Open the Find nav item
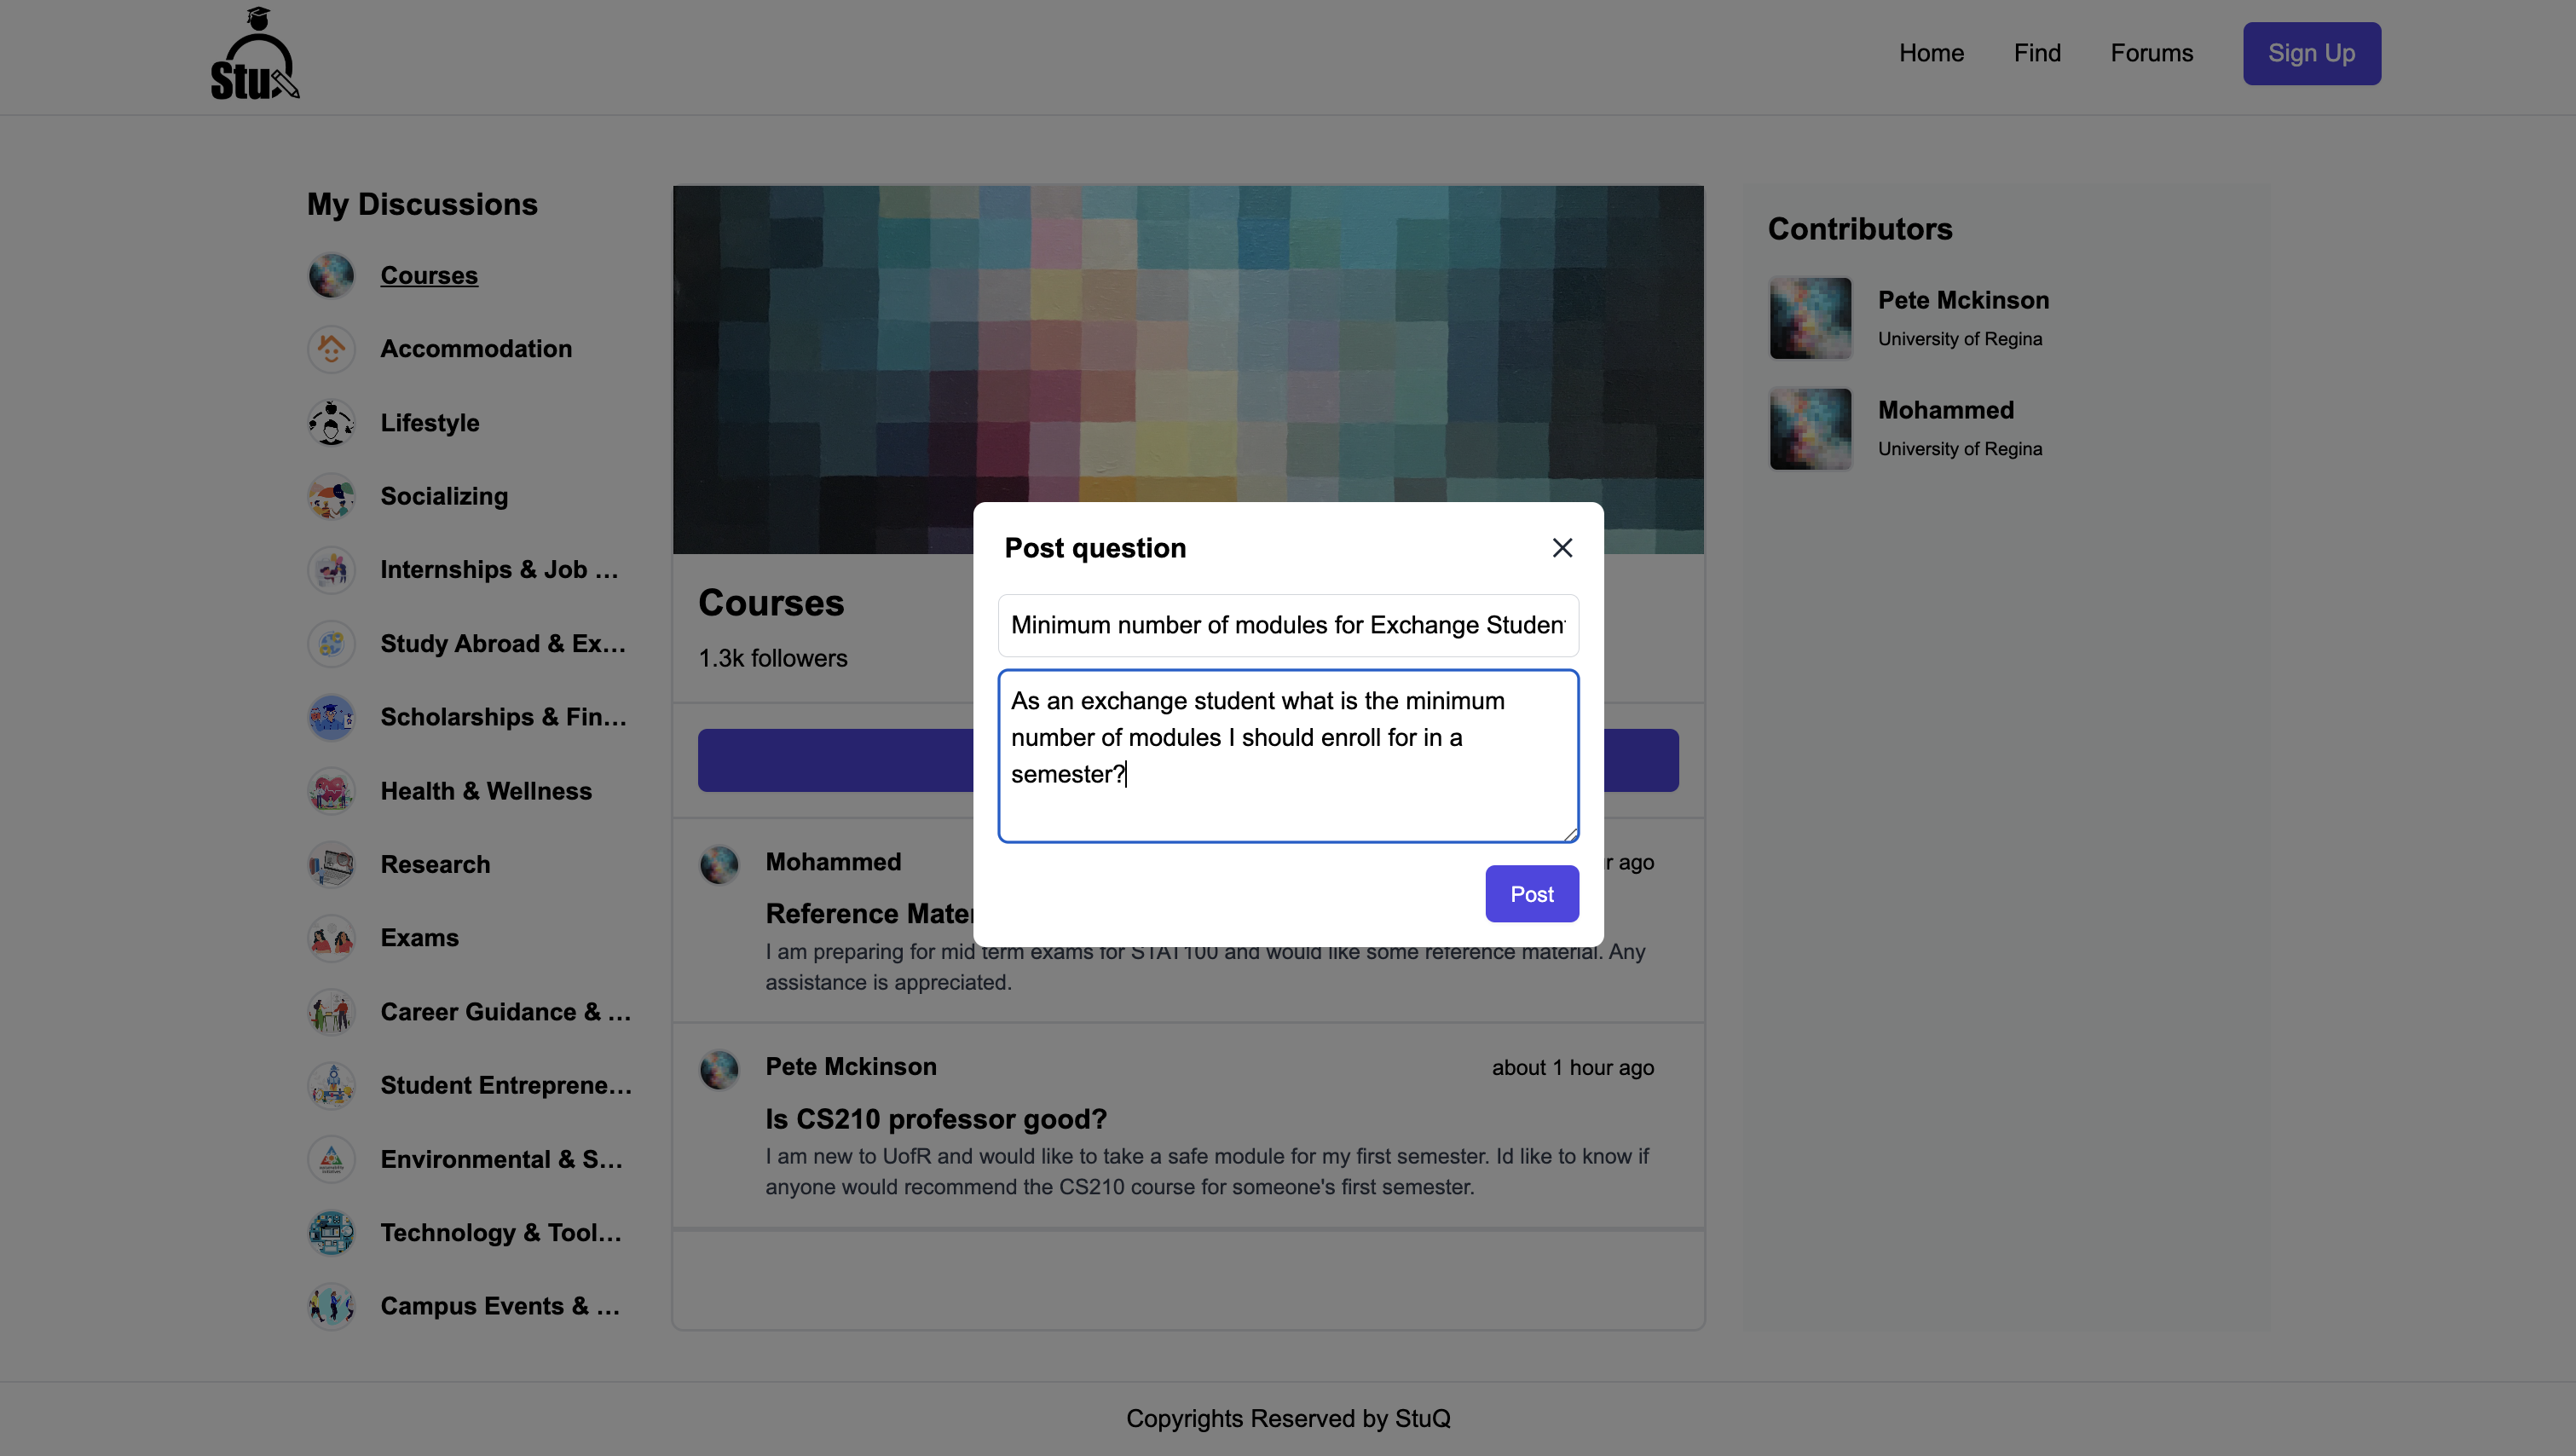2576x1456 pixels. click(x=2037, y=53)
